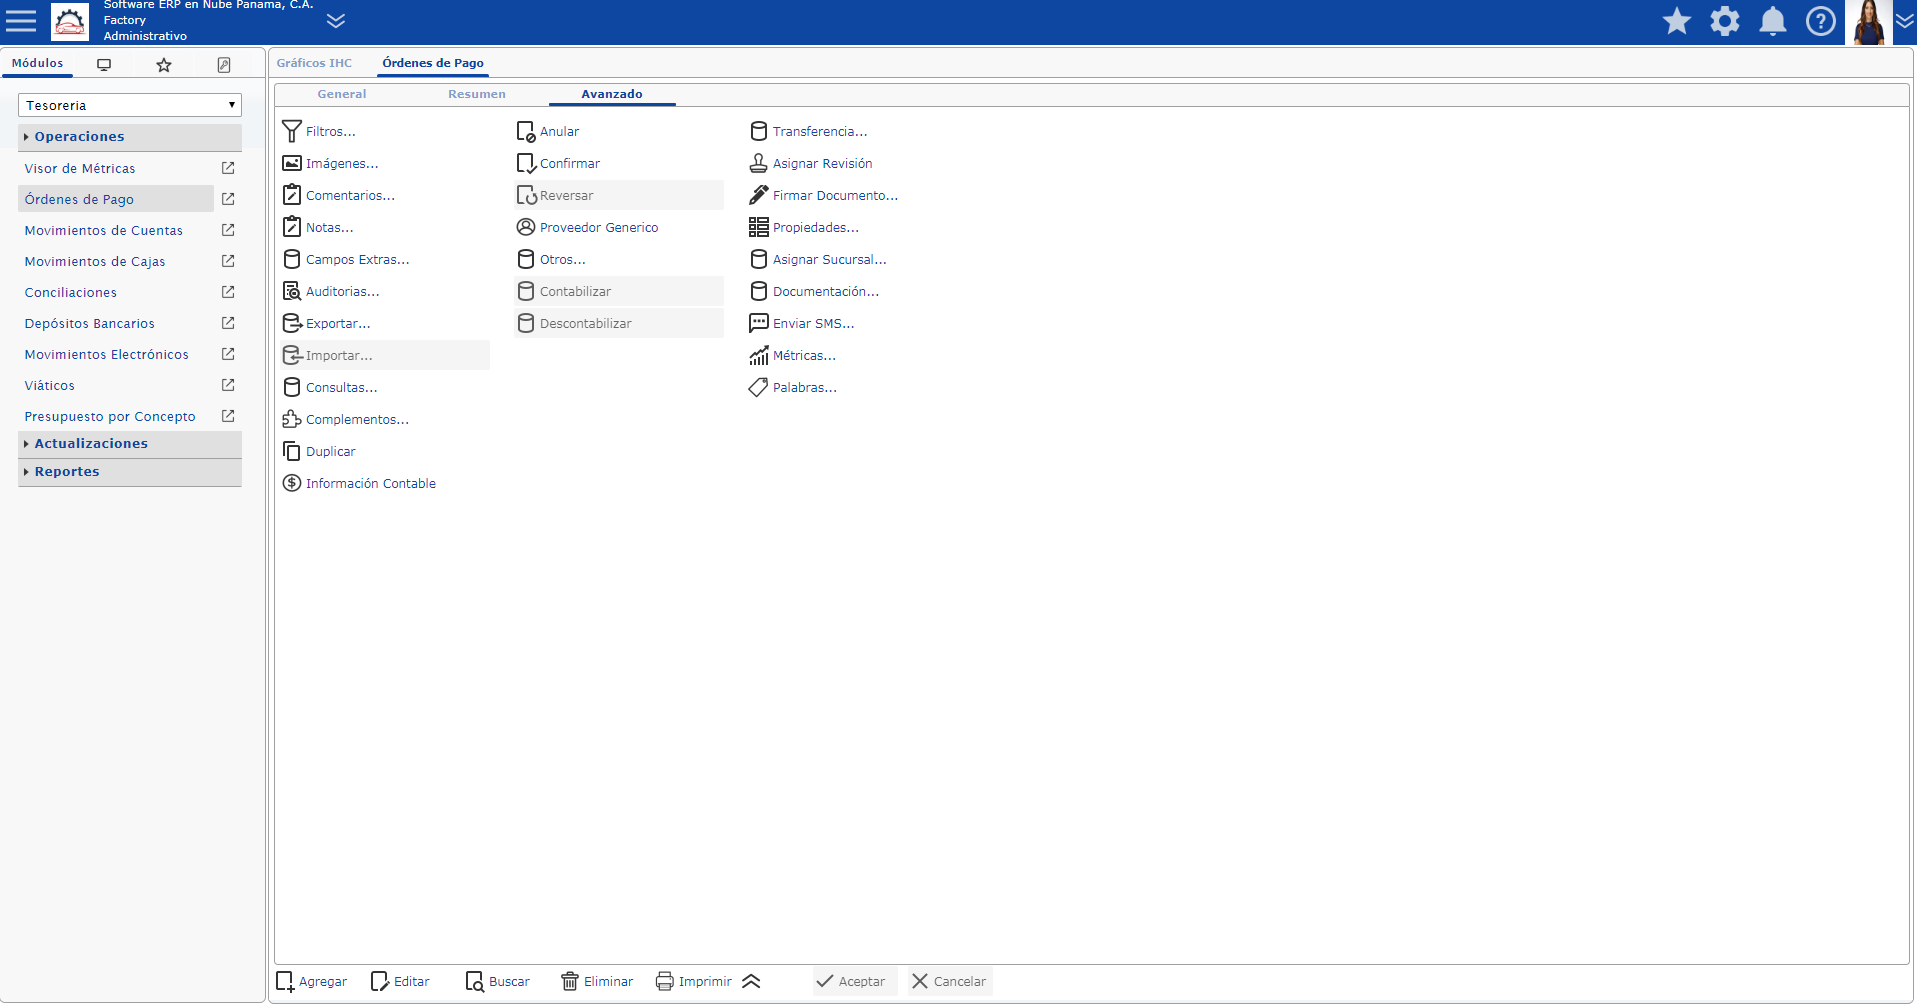Click the notifications bell icon

pos(1772,21)
